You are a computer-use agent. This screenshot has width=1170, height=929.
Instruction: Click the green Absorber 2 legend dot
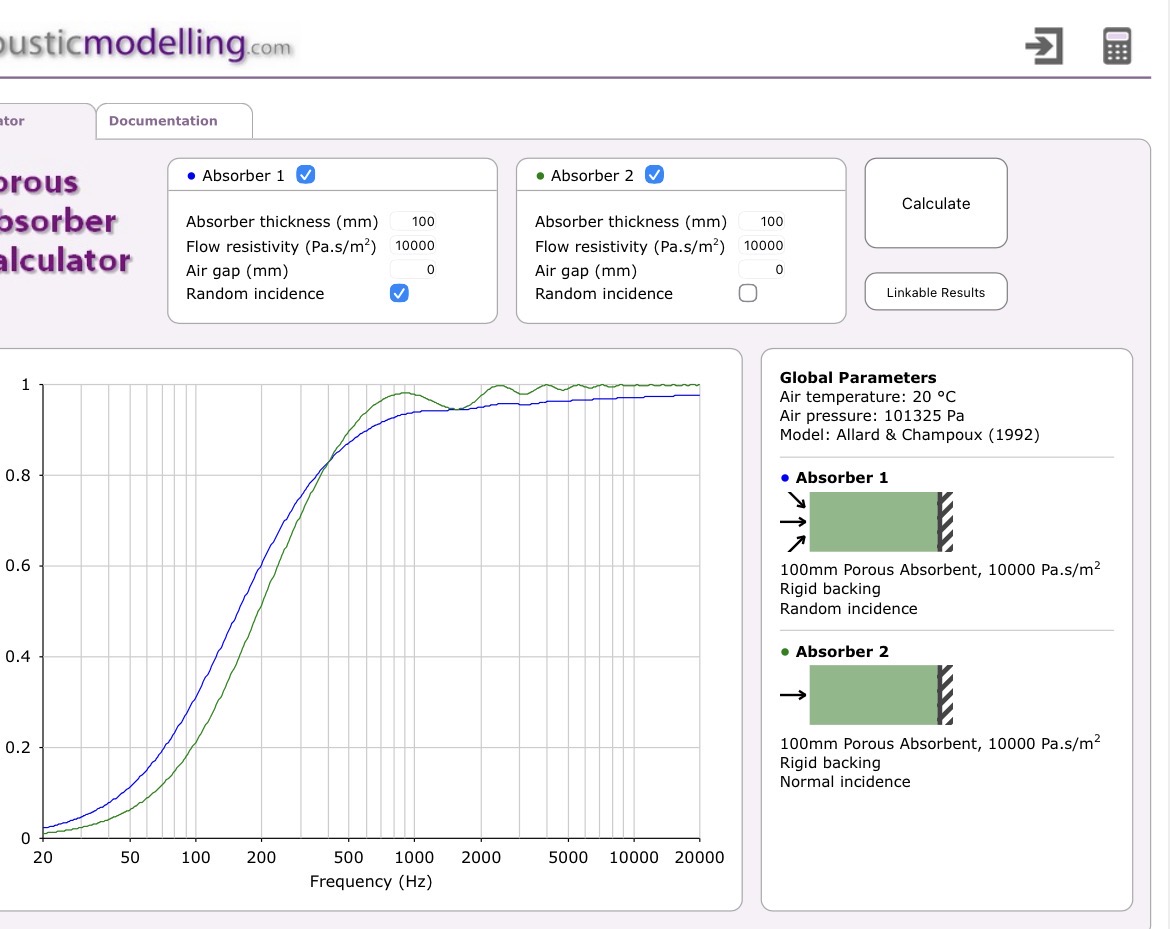point(540,176)
